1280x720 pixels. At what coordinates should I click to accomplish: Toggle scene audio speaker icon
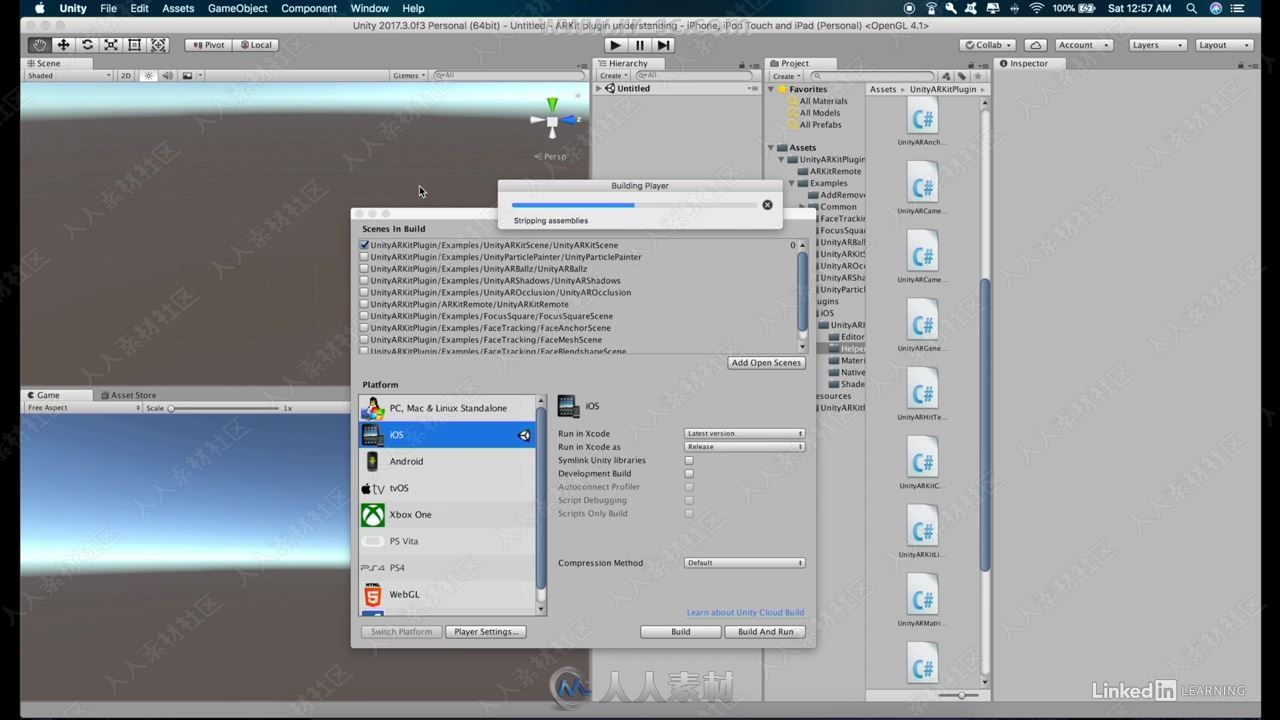167,75
